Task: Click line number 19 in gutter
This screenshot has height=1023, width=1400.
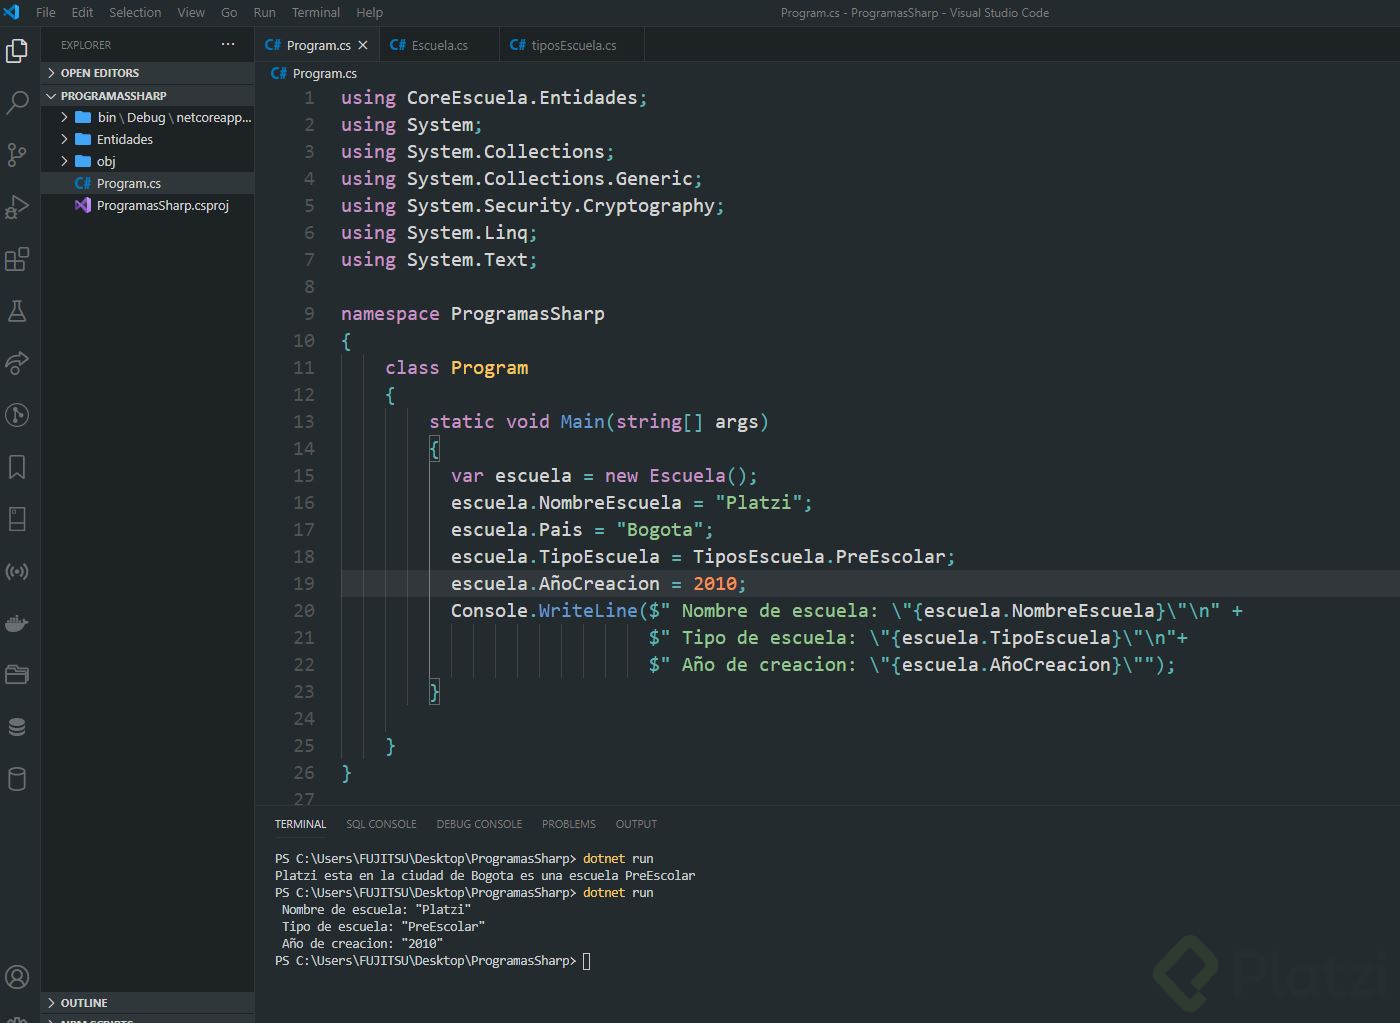Action: pyautogui.click(x=304, y=583)
